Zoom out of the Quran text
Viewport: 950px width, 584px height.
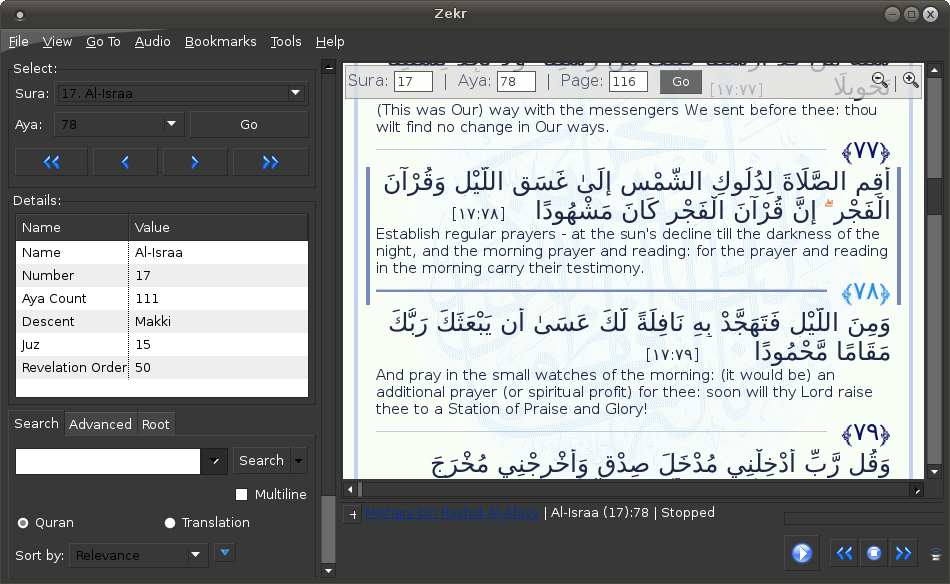(878, 80)
